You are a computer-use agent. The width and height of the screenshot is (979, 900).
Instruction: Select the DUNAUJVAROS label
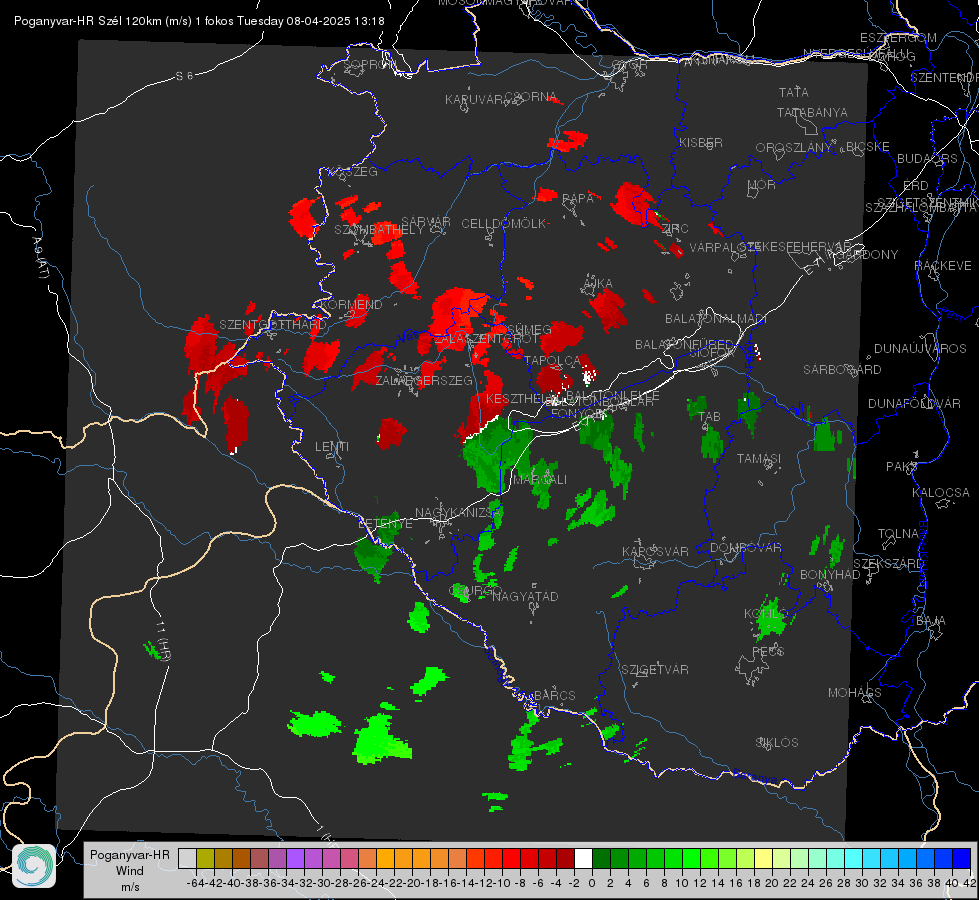pyautogui.click(x=920, y=349)
